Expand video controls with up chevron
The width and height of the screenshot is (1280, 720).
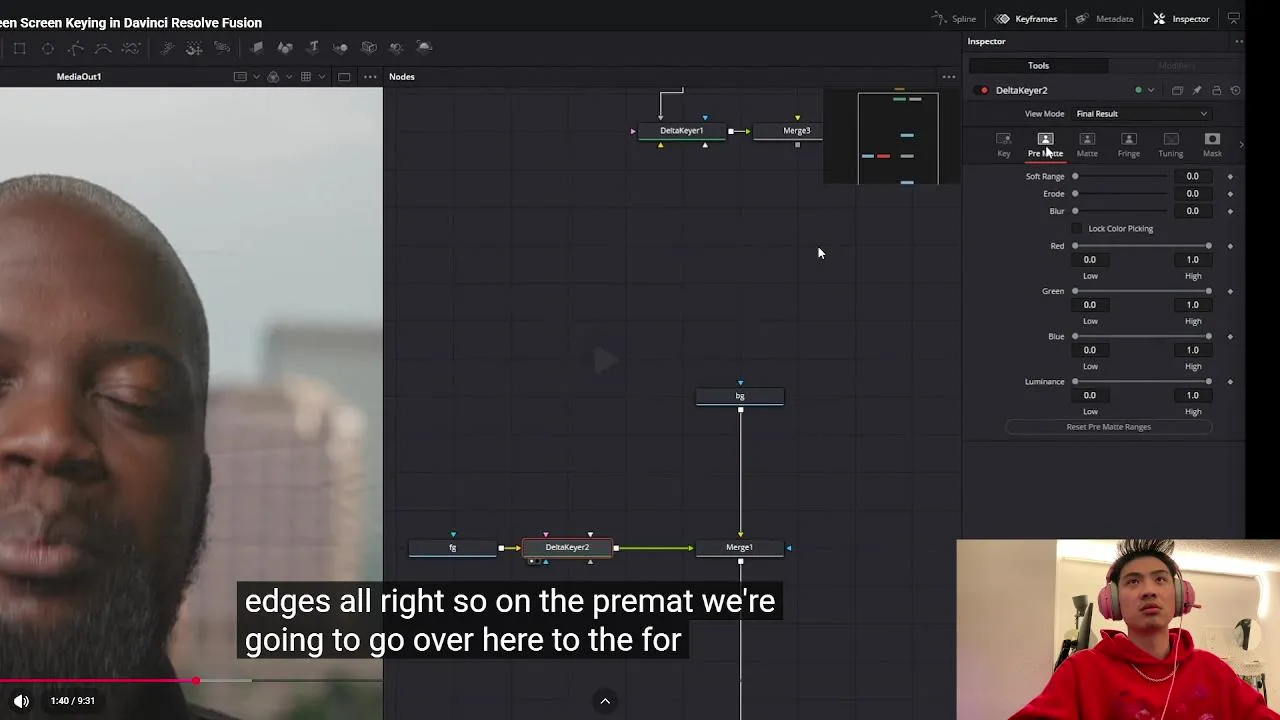click(605, 701)
